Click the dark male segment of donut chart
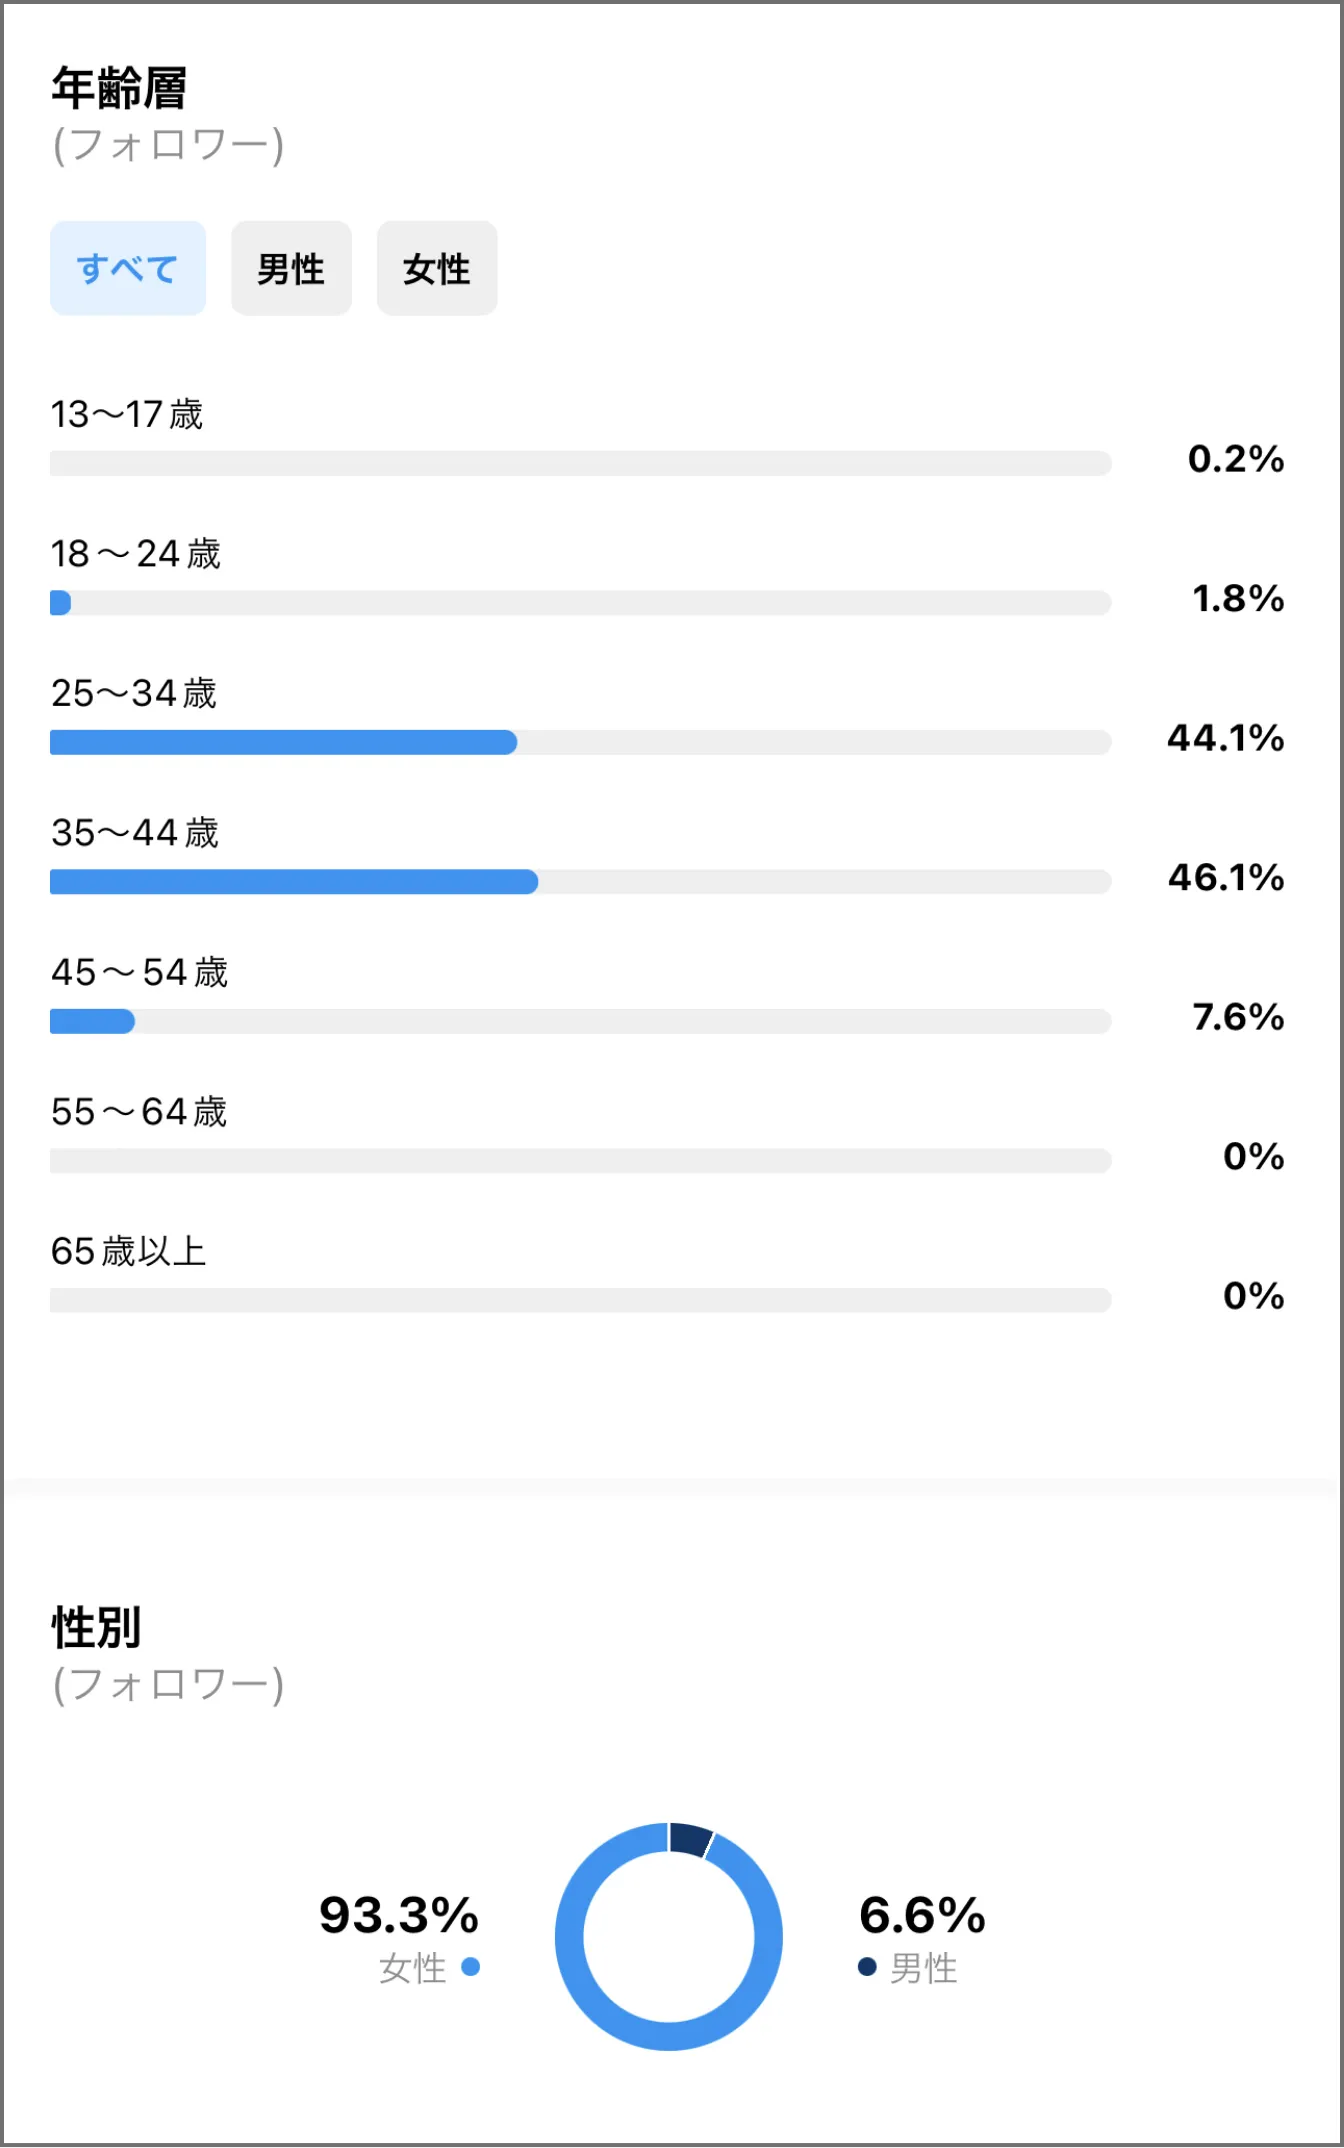 (689, 1839)
